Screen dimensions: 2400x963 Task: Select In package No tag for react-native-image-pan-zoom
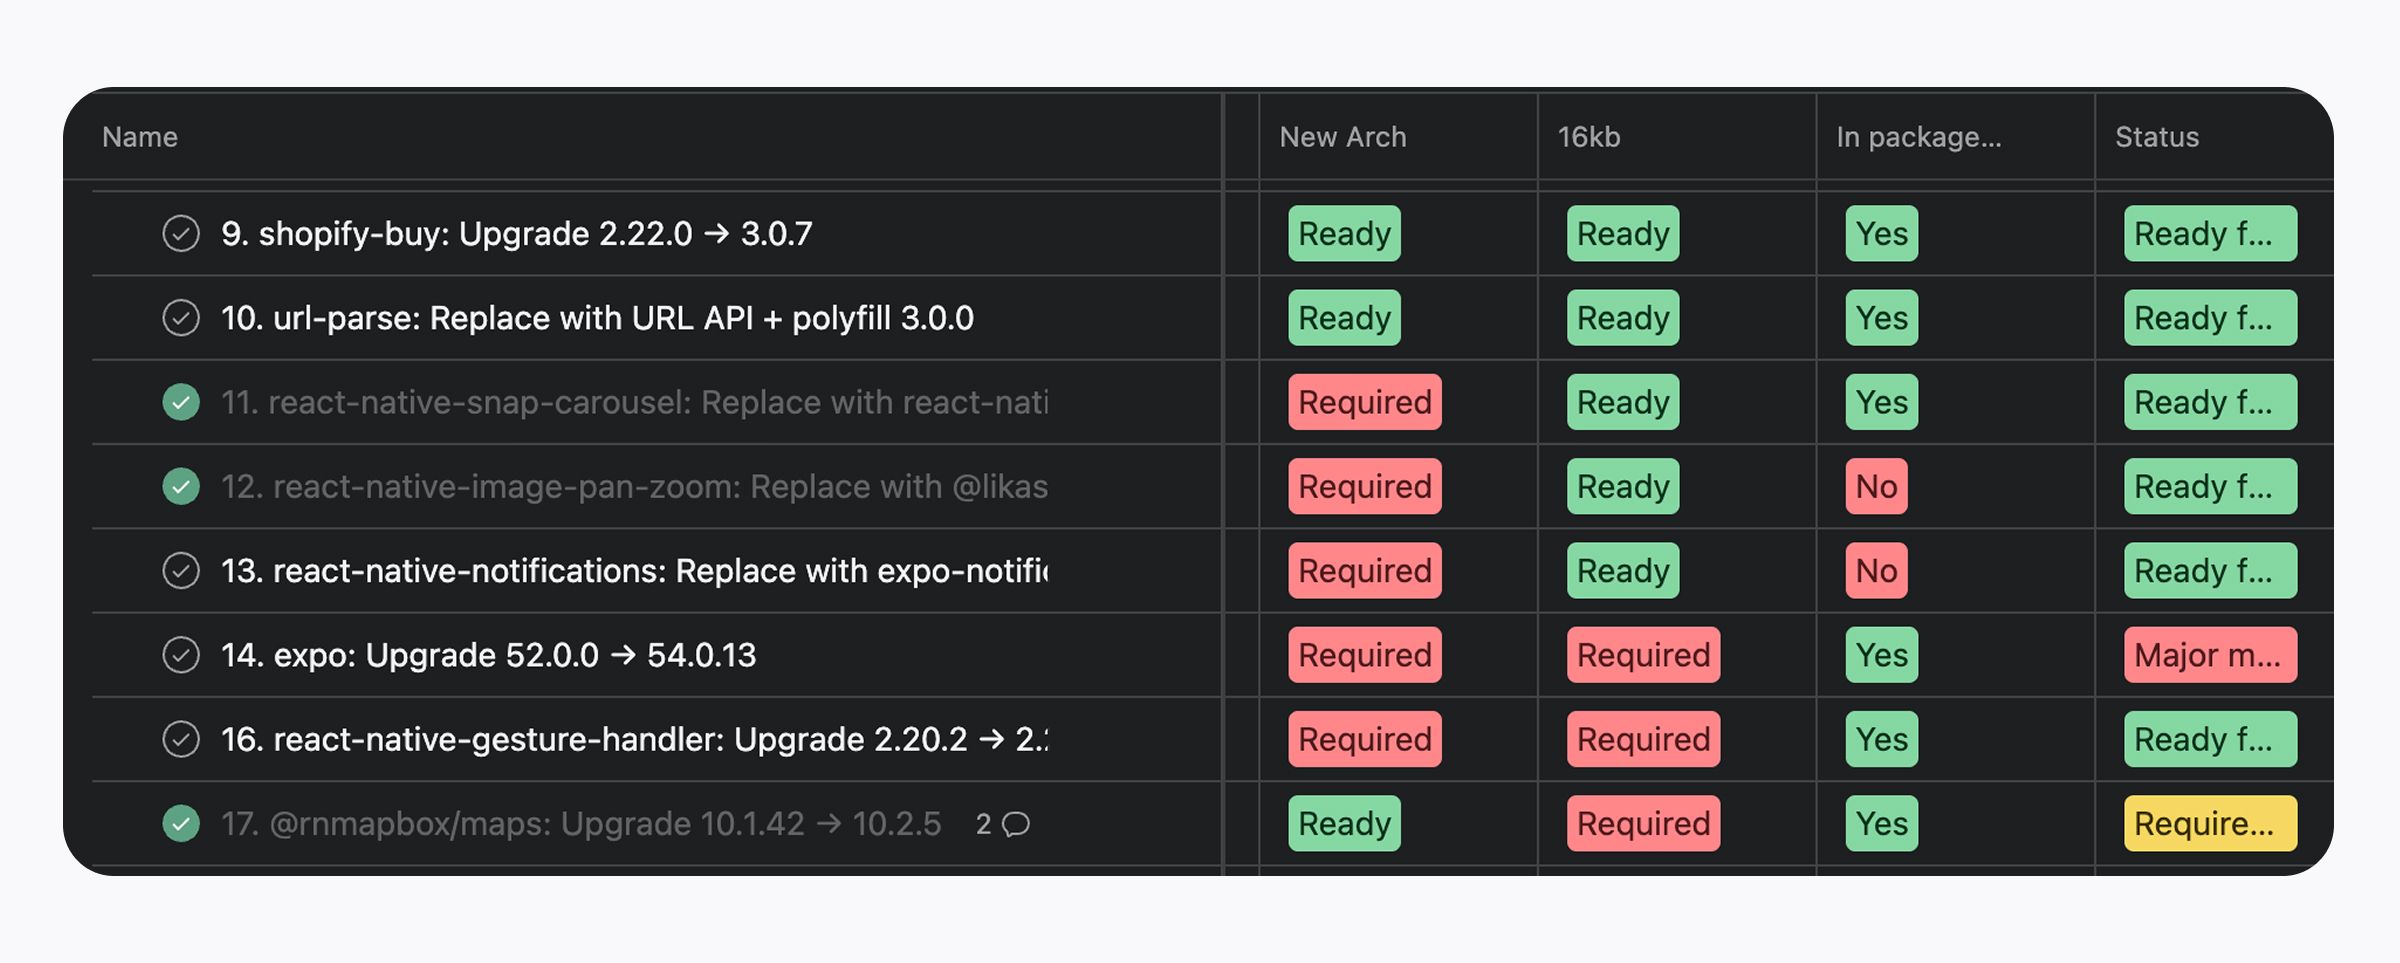click(x=1877, y=486)
